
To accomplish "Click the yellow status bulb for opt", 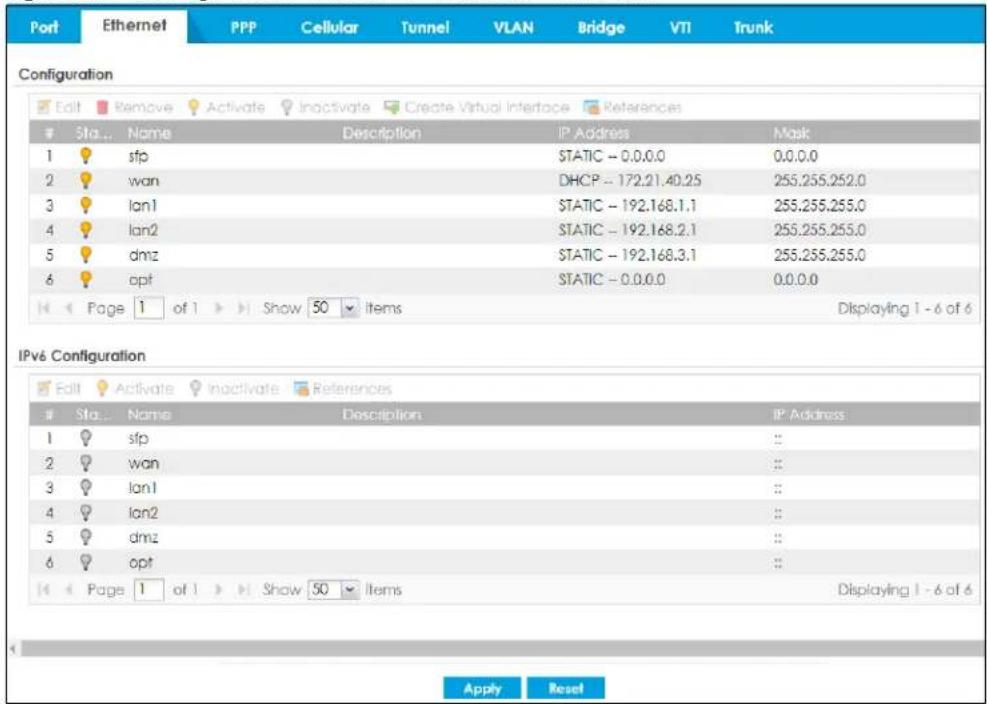I will (x=86, y=280).
